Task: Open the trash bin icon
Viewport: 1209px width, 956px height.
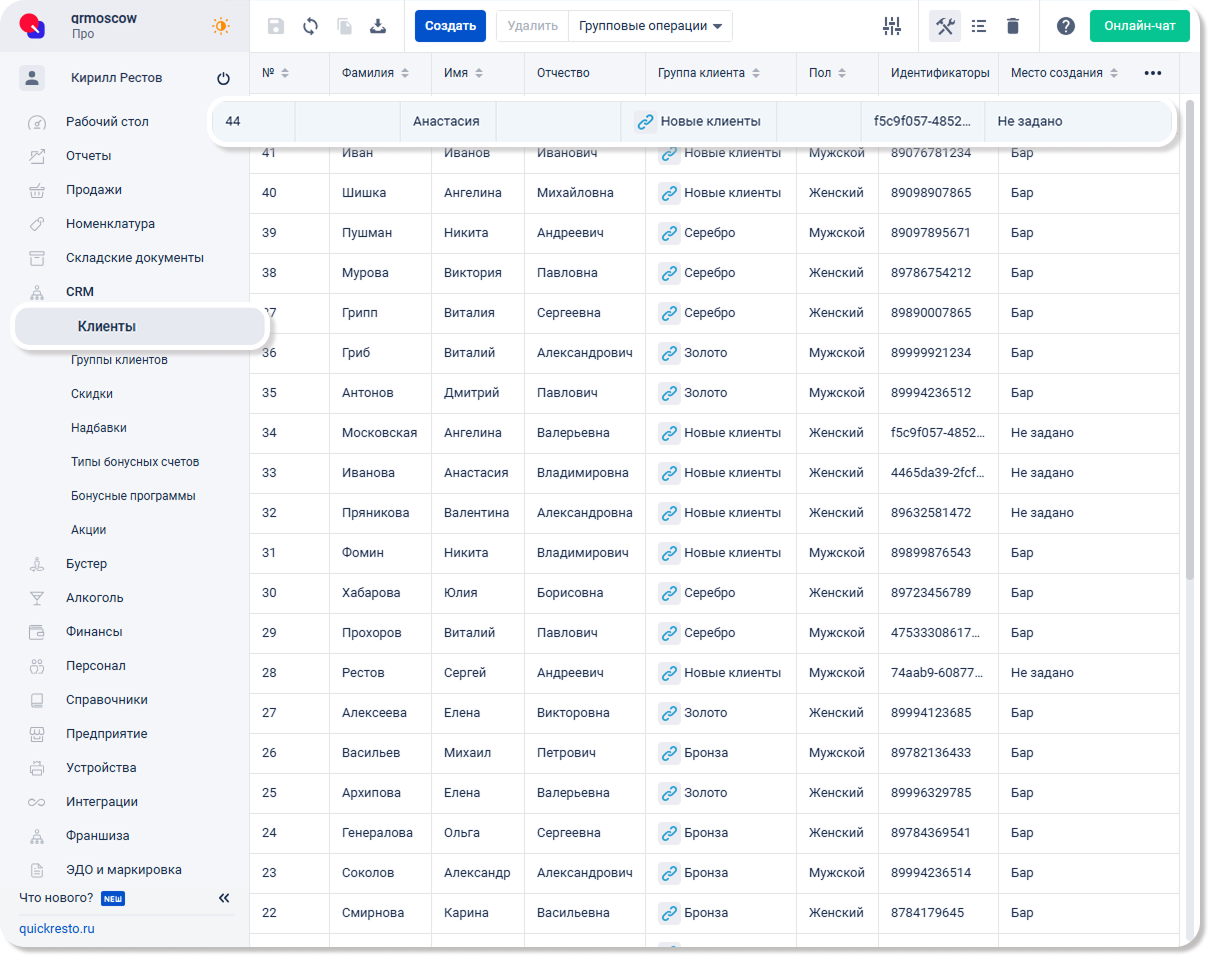Action: [x=1013, y=26]
